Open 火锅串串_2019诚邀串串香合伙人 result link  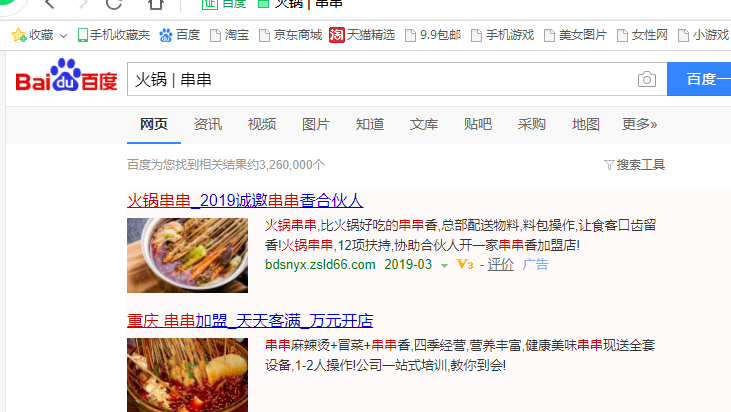(x=245, y=200)
